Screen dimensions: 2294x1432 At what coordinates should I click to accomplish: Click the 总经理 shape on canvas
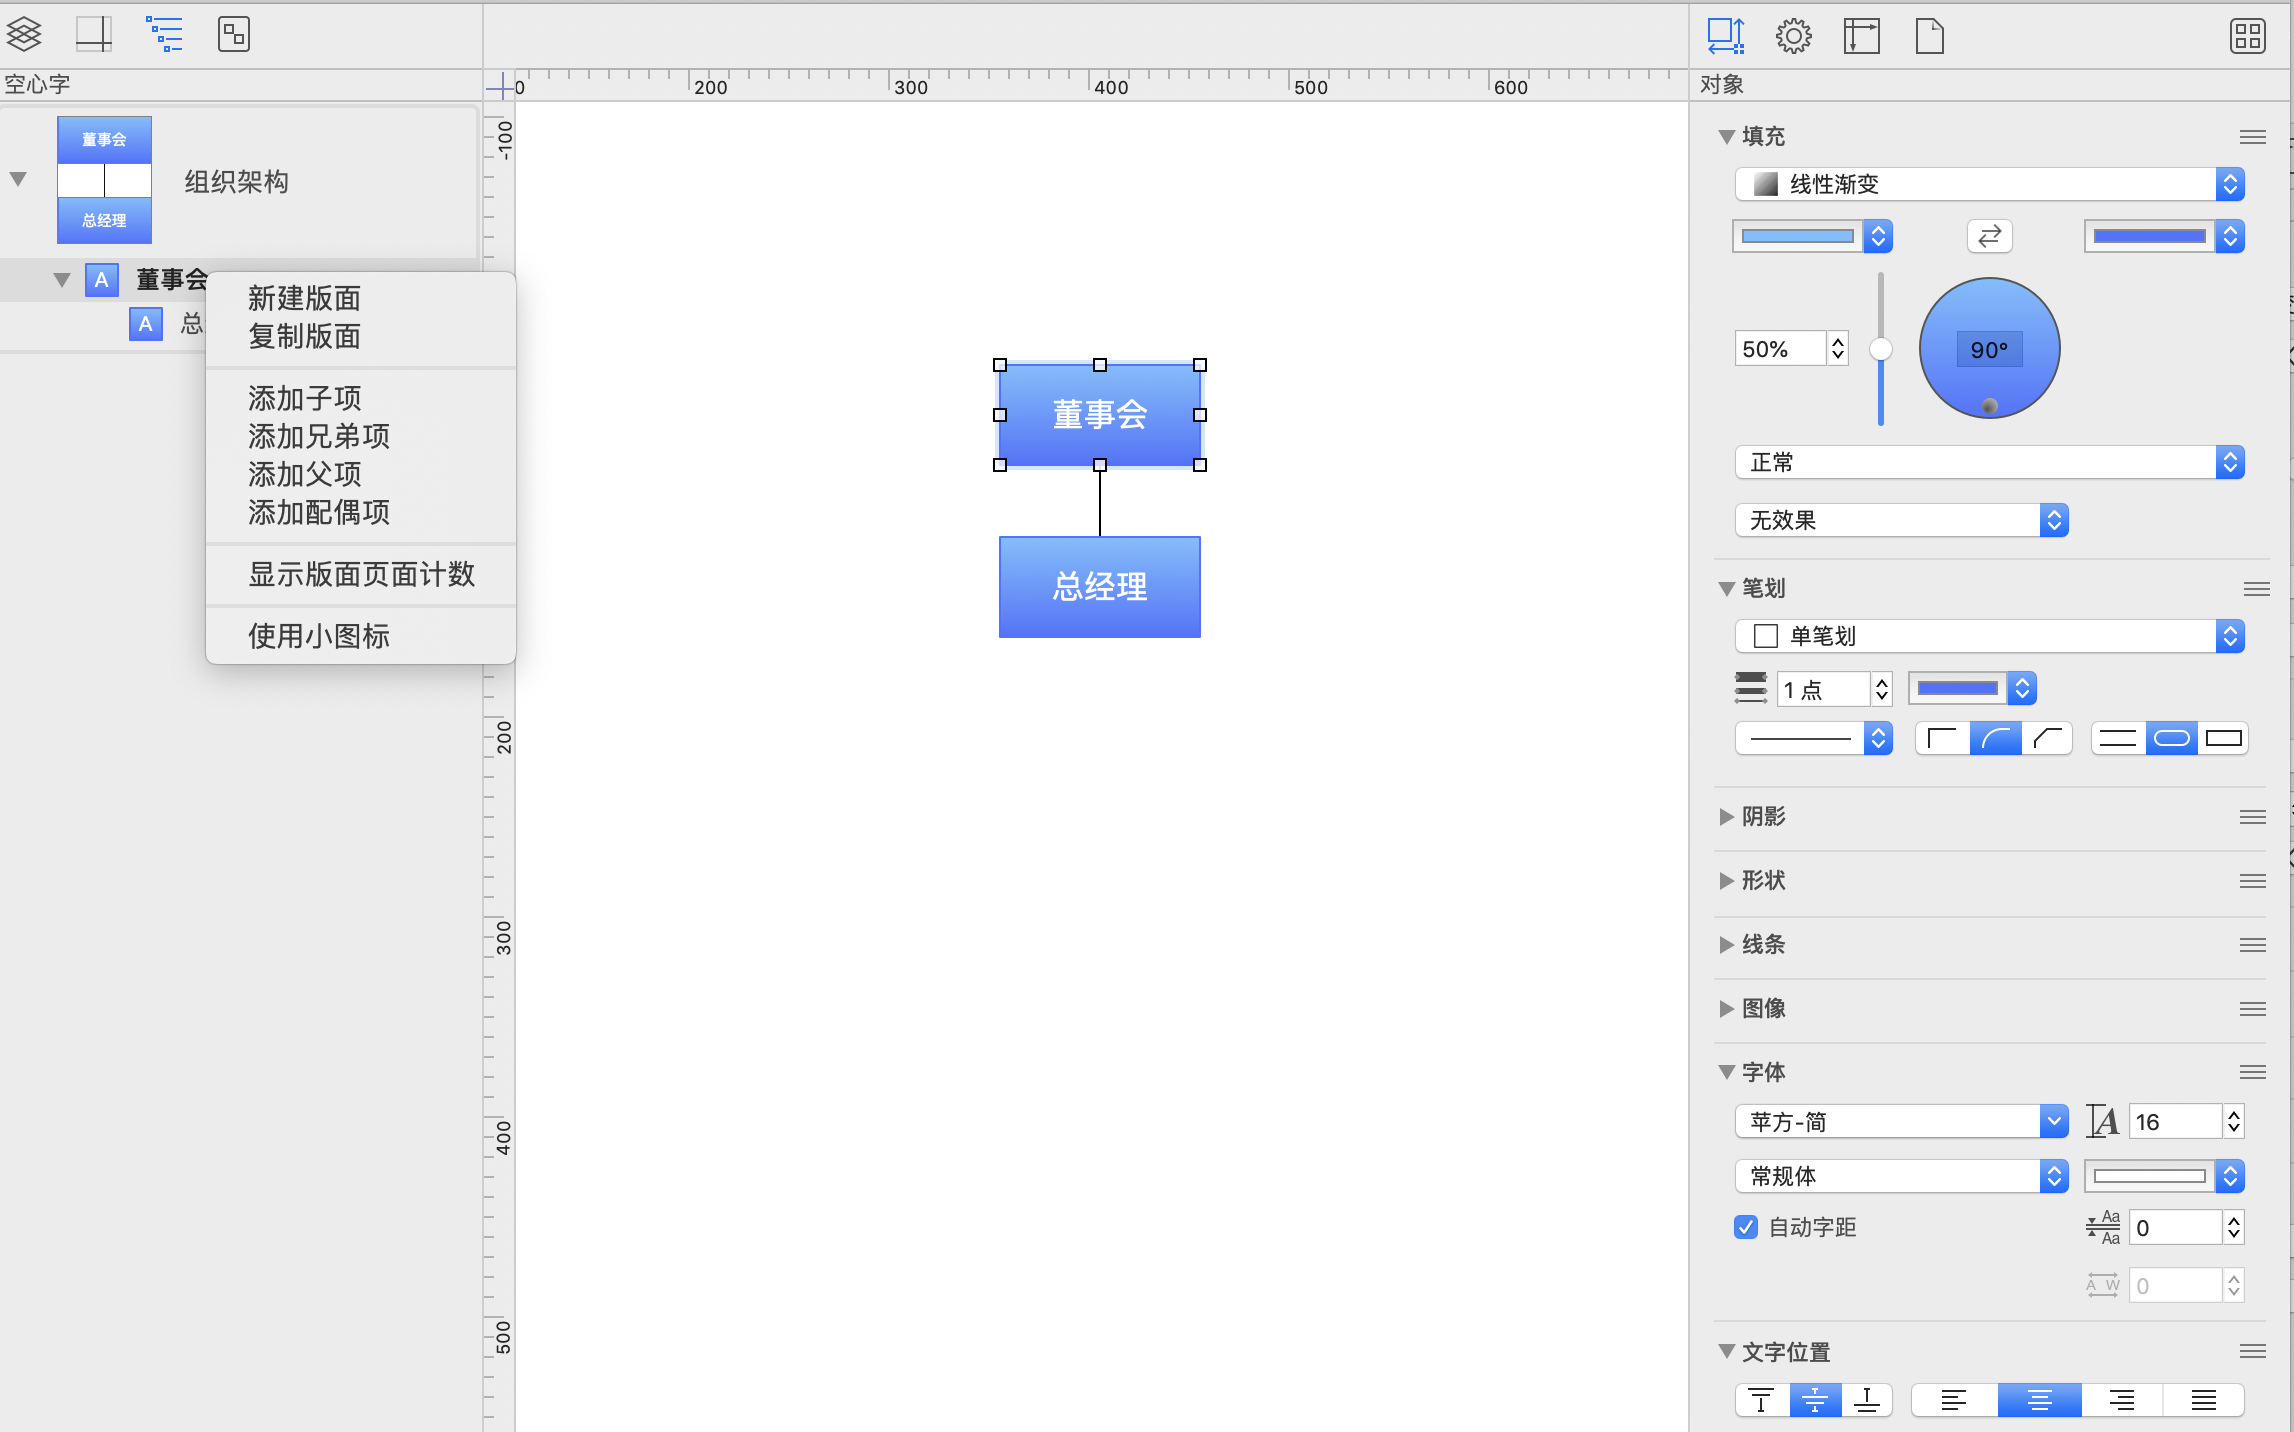tap(1099, 586)
